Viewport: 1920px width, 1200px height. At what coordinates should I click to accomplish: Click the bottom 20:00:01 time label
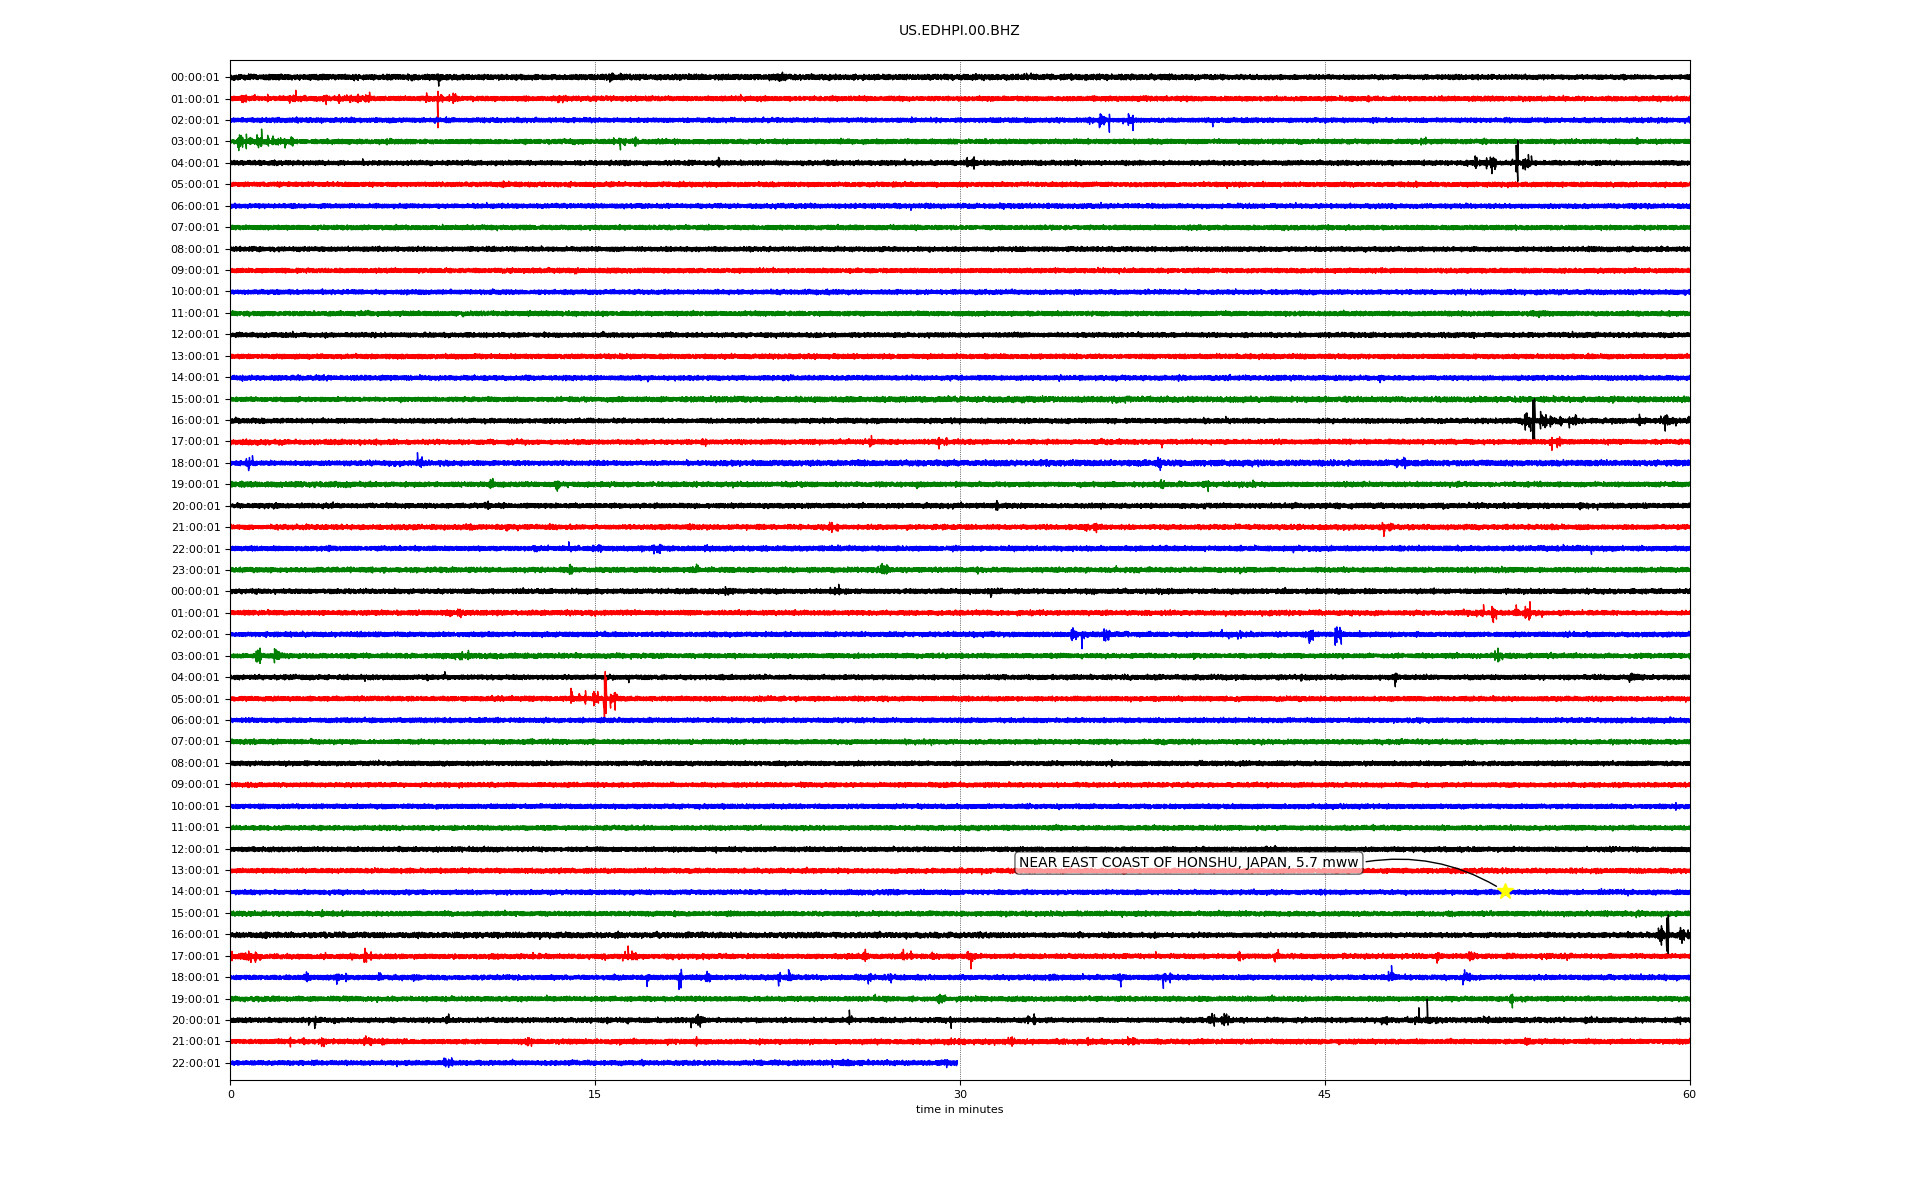tap(195, 1021)
